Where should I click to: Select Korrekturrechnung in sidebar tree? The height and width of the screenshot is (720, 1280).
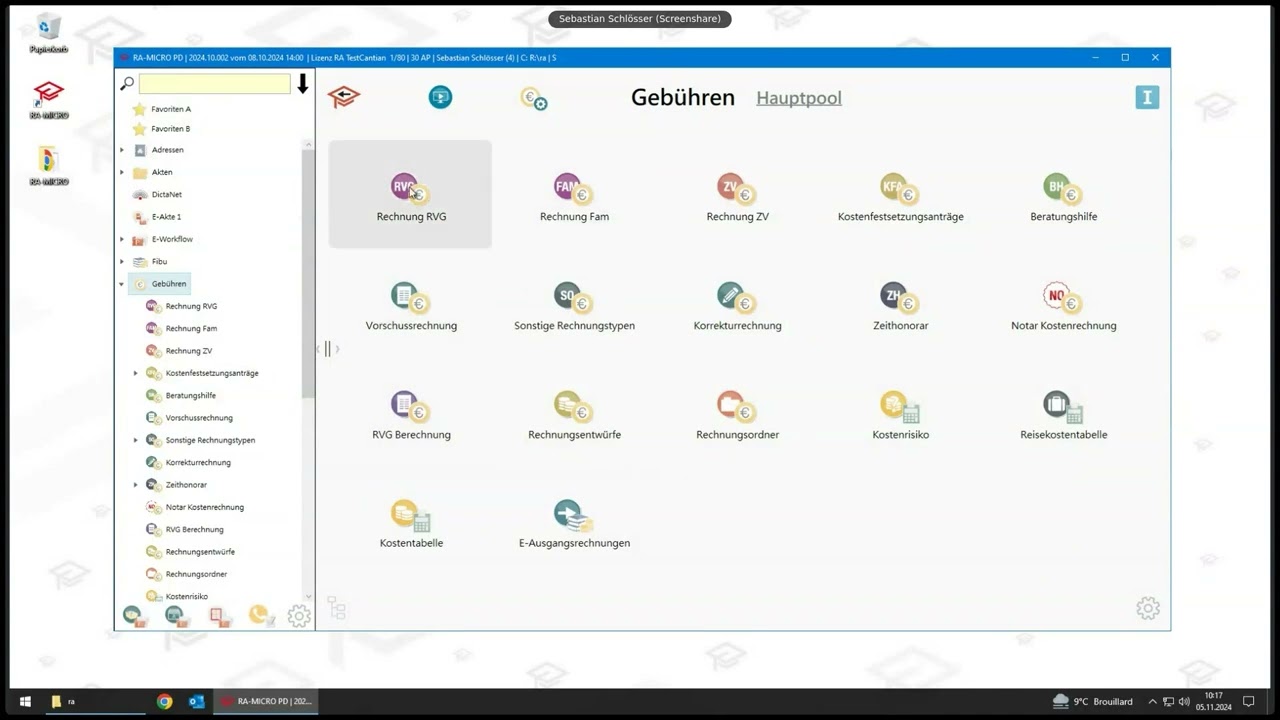click(x=198, y=463)
